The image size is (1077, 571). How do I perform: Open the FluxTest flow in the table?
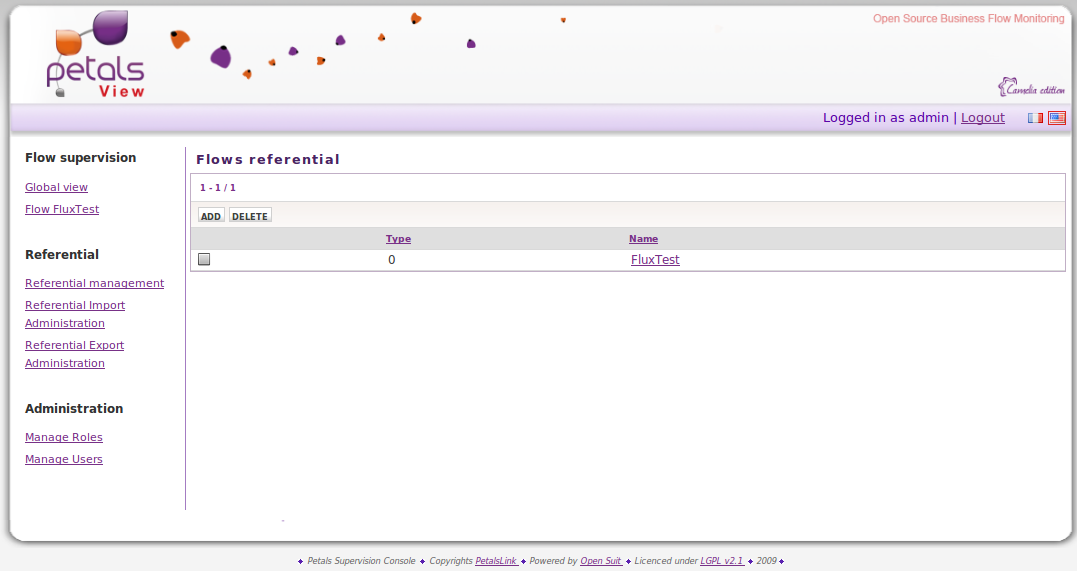coord(655,260)
